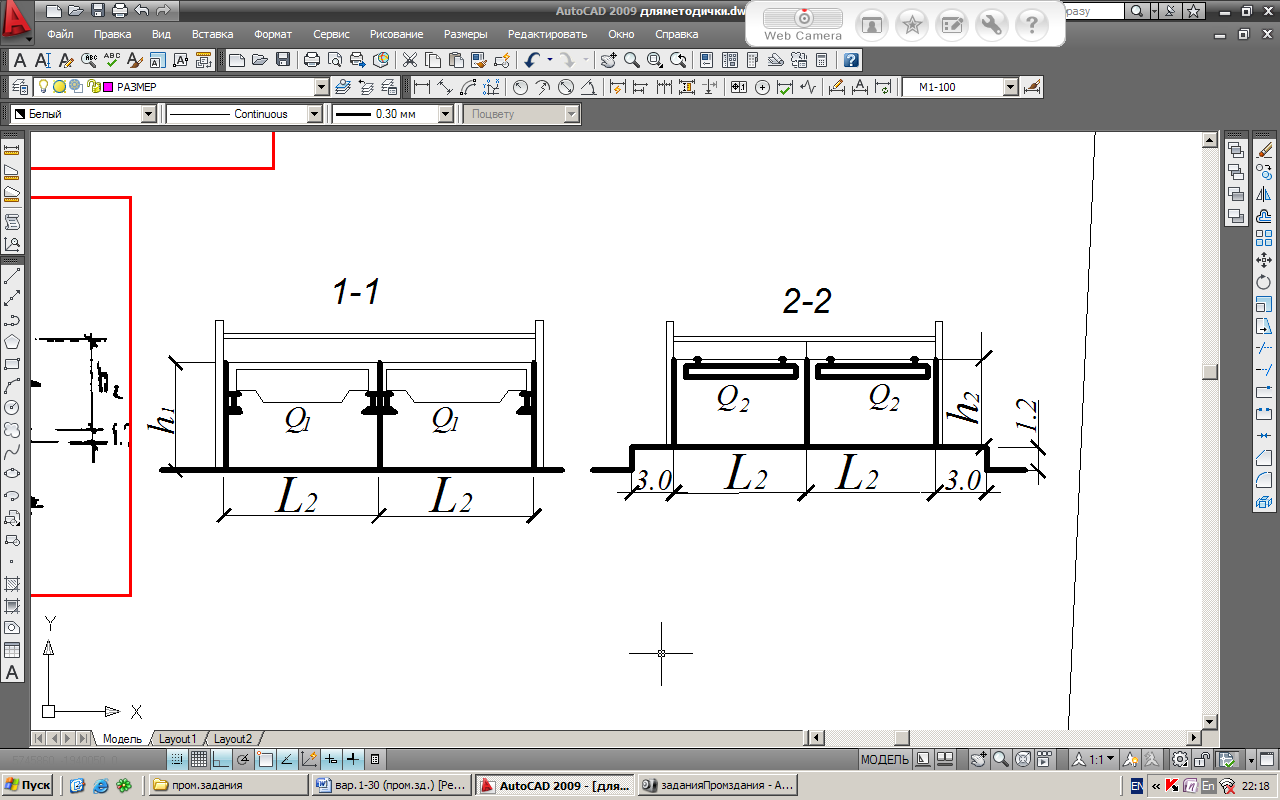The height and width of the screenshot is (800, 1280).
Task: Open the Dimension Style manager icon
Action: click(x=1033, y=87)
